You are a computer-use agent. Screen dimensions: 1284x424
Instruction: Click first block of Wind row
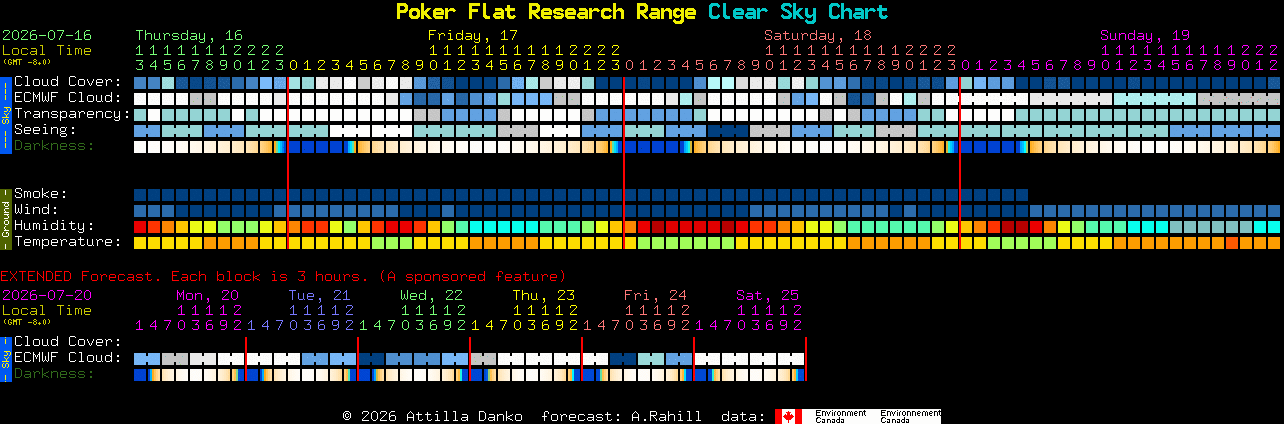[x=140, y=210]
